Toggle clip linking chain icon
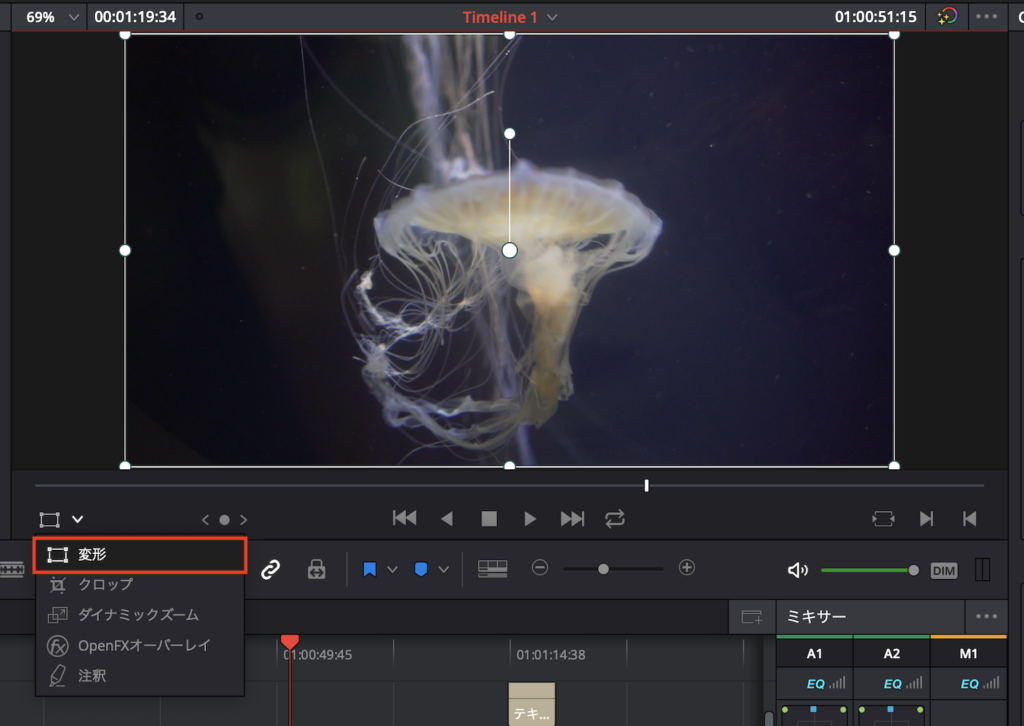 coord(270,569)
